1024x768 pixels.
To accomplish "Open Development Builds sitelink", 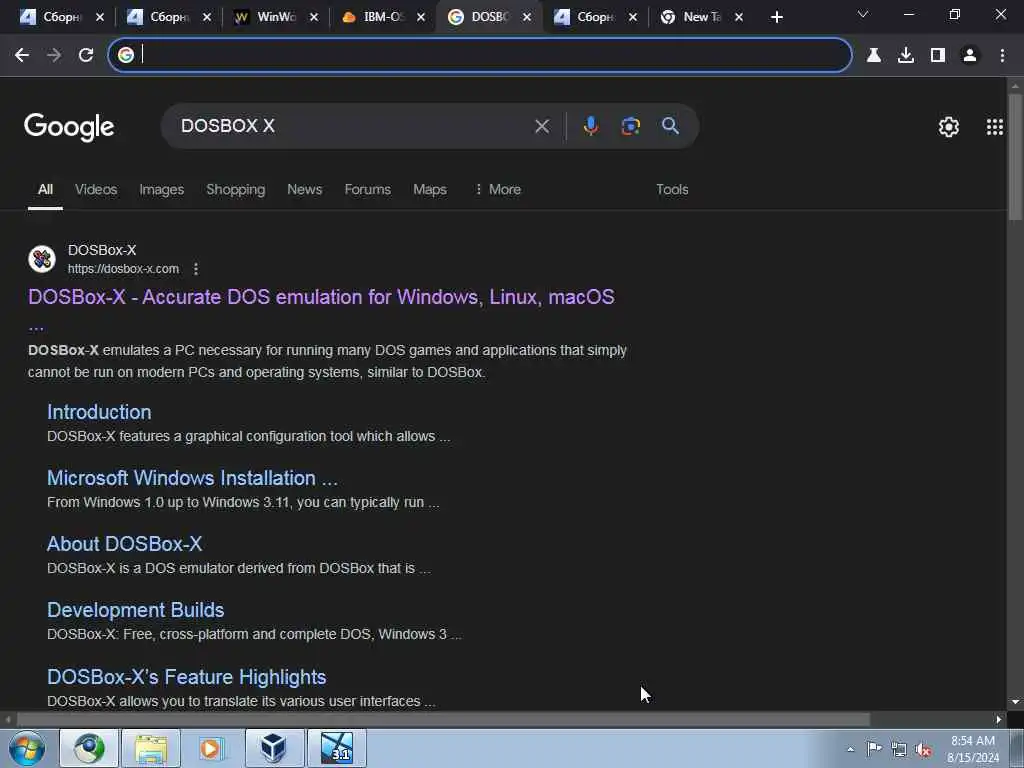I will (136, 610).
